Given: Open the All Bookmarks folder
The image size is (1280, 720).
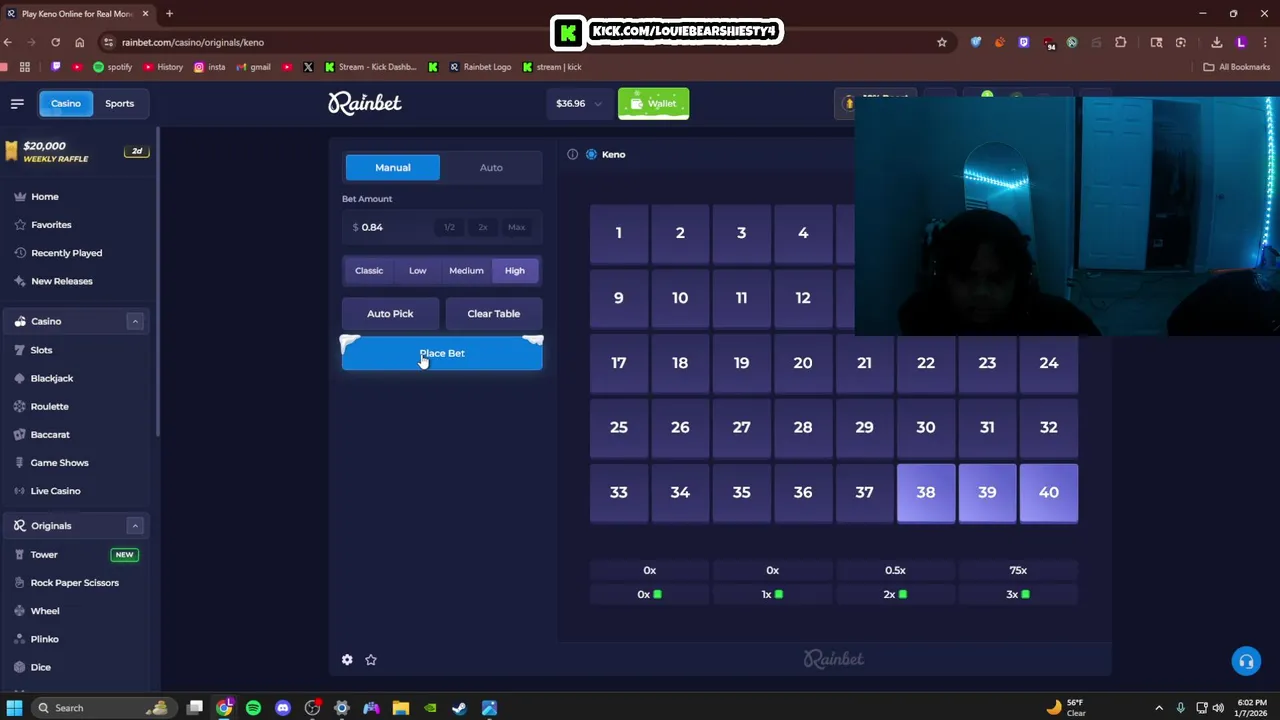Looking at the screenshot, I should click(1236, 67).
